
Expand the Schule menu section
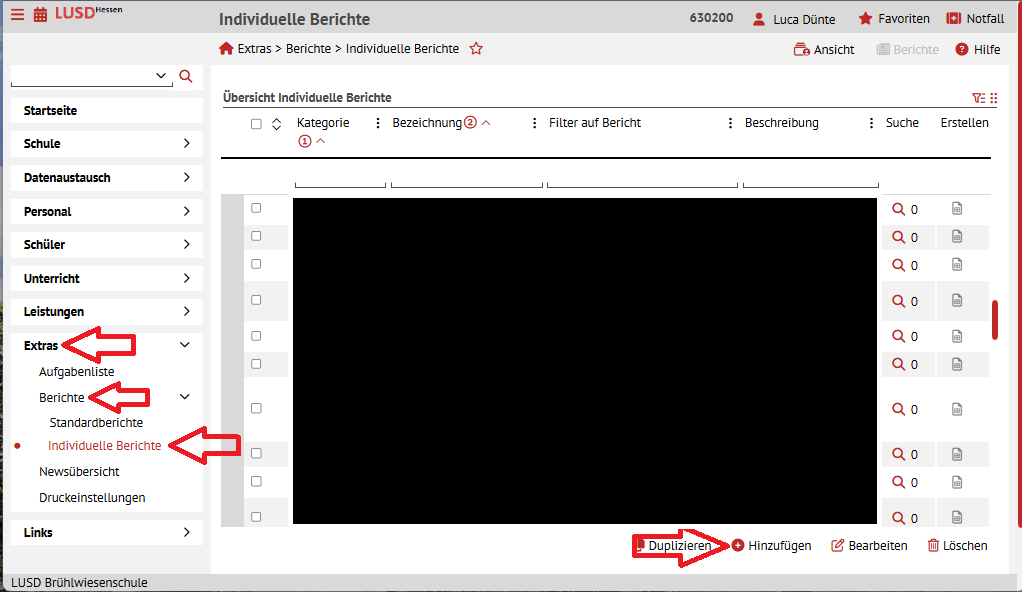point(107,143)
